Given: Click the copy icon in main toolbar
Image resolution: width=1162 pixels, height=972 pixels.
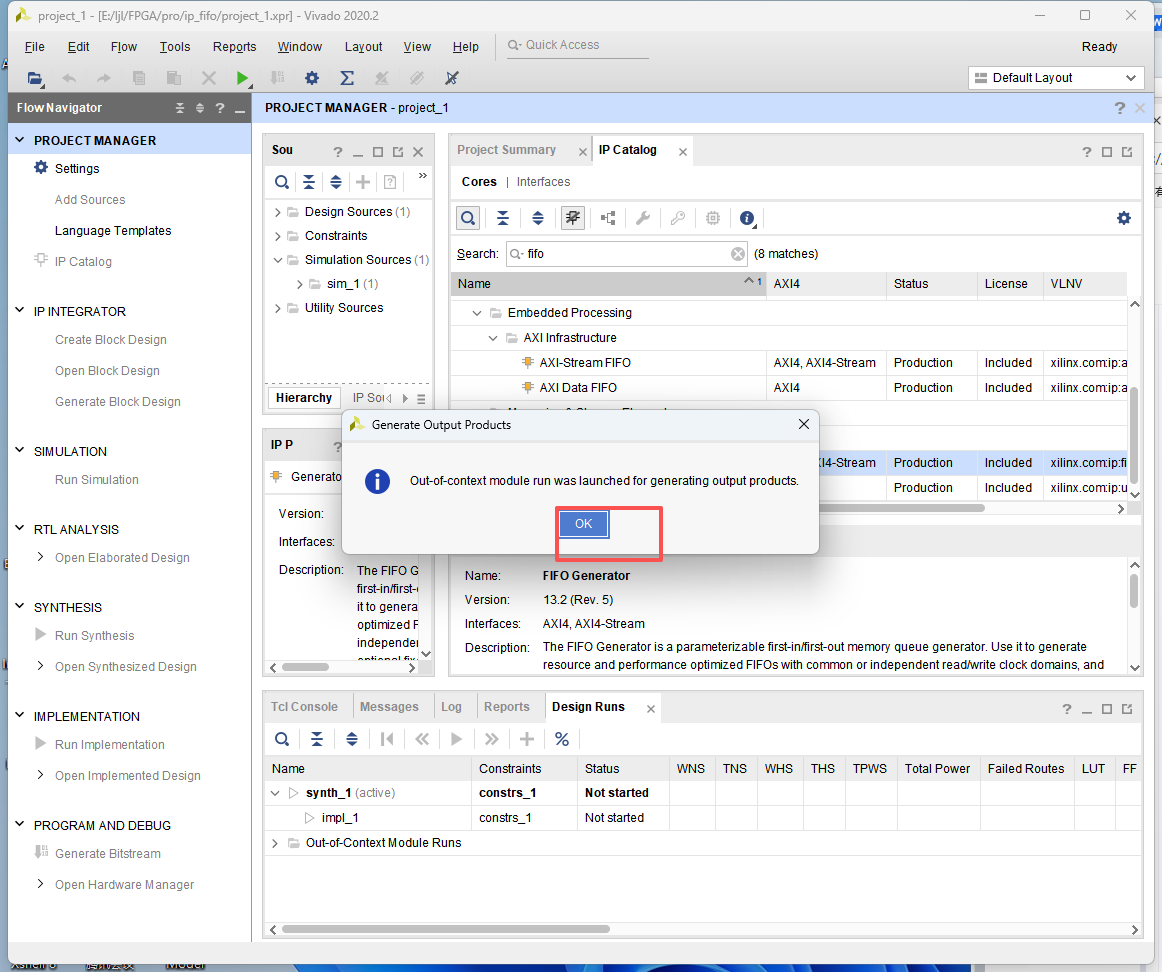Looking at the screenshot, I should [x=139, y=78].
